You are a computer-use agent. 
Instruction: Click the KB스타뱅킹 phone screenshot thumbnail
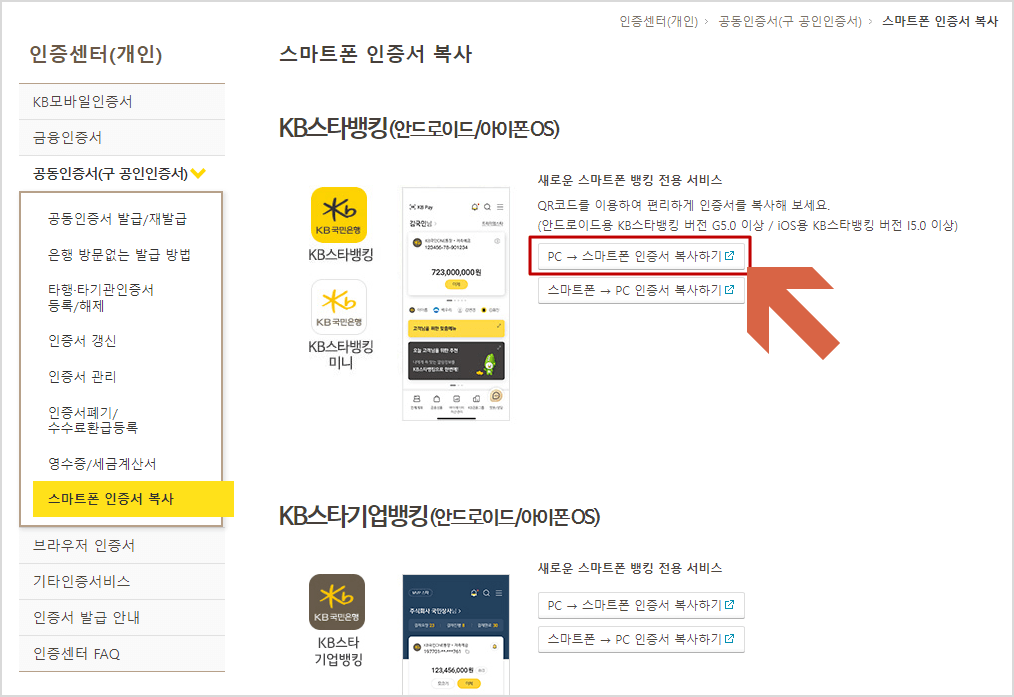[x=456, y=304]
